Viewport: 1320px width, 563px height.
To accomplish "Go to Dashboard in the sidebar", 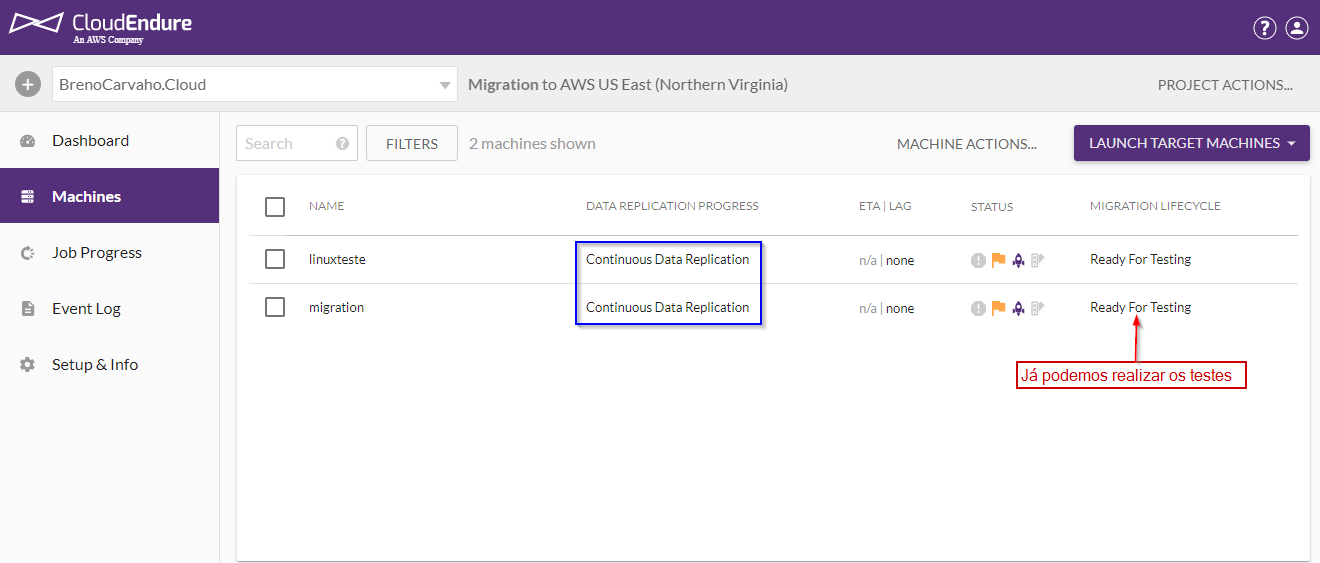I will (90, 141).
